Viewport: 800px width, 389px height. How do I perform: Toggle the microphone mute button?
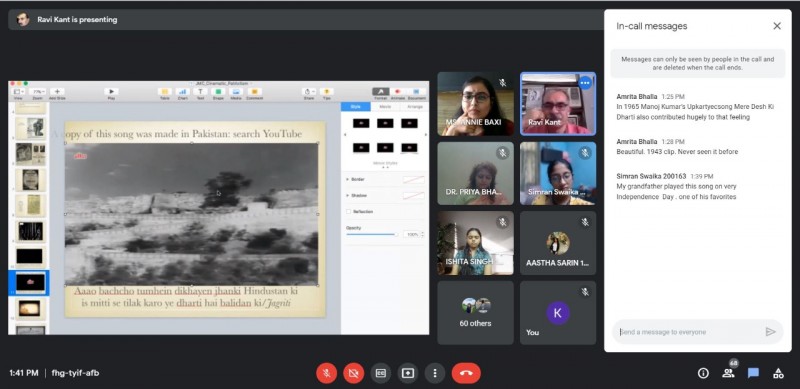327,373
